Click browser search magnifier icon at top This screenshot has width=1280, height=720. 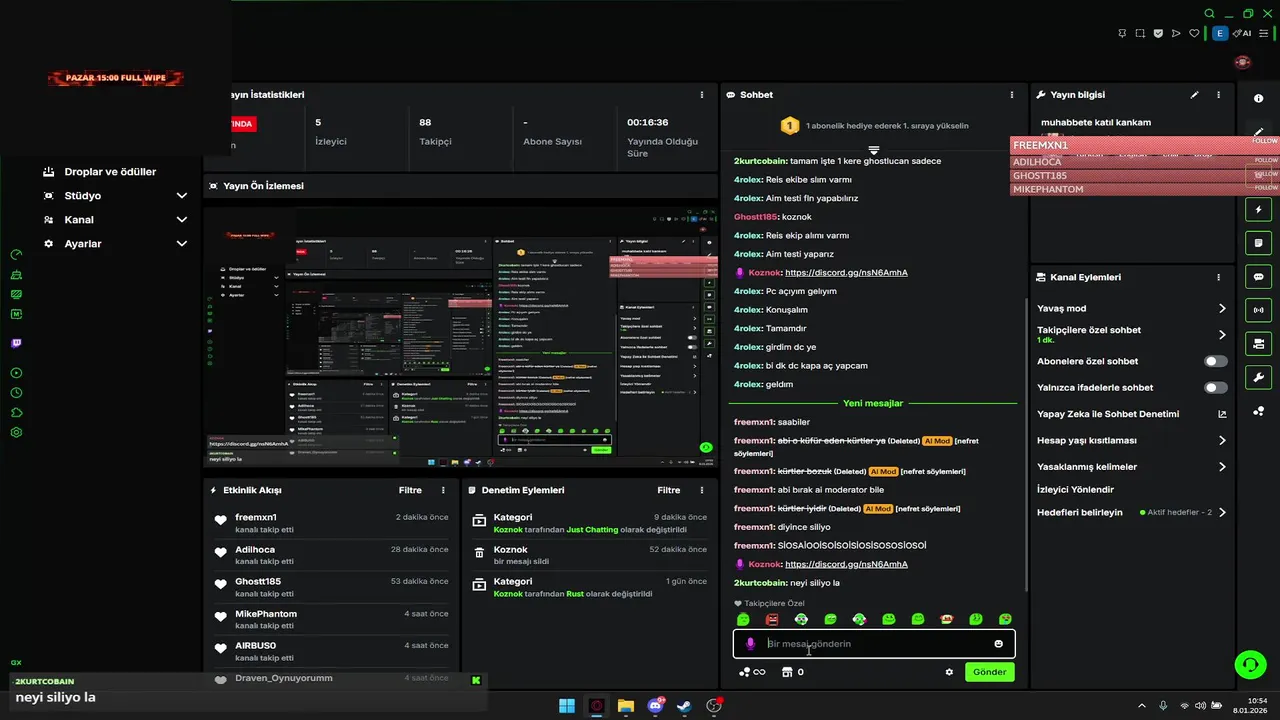point(1209,14)
